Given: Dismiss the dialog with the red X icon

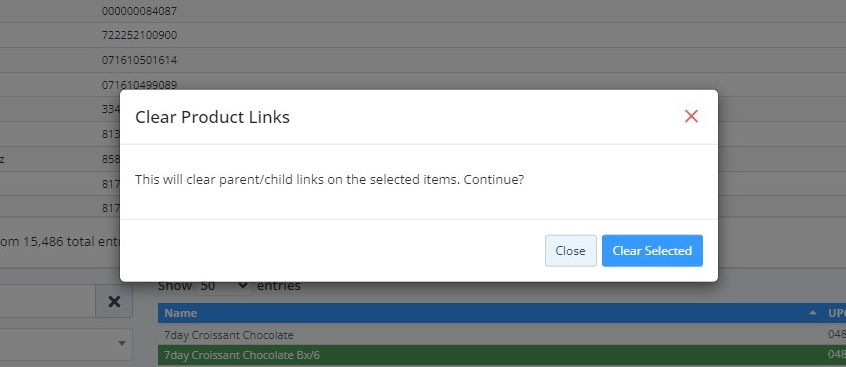Looking at the screenshot, I should click(691, 116).
